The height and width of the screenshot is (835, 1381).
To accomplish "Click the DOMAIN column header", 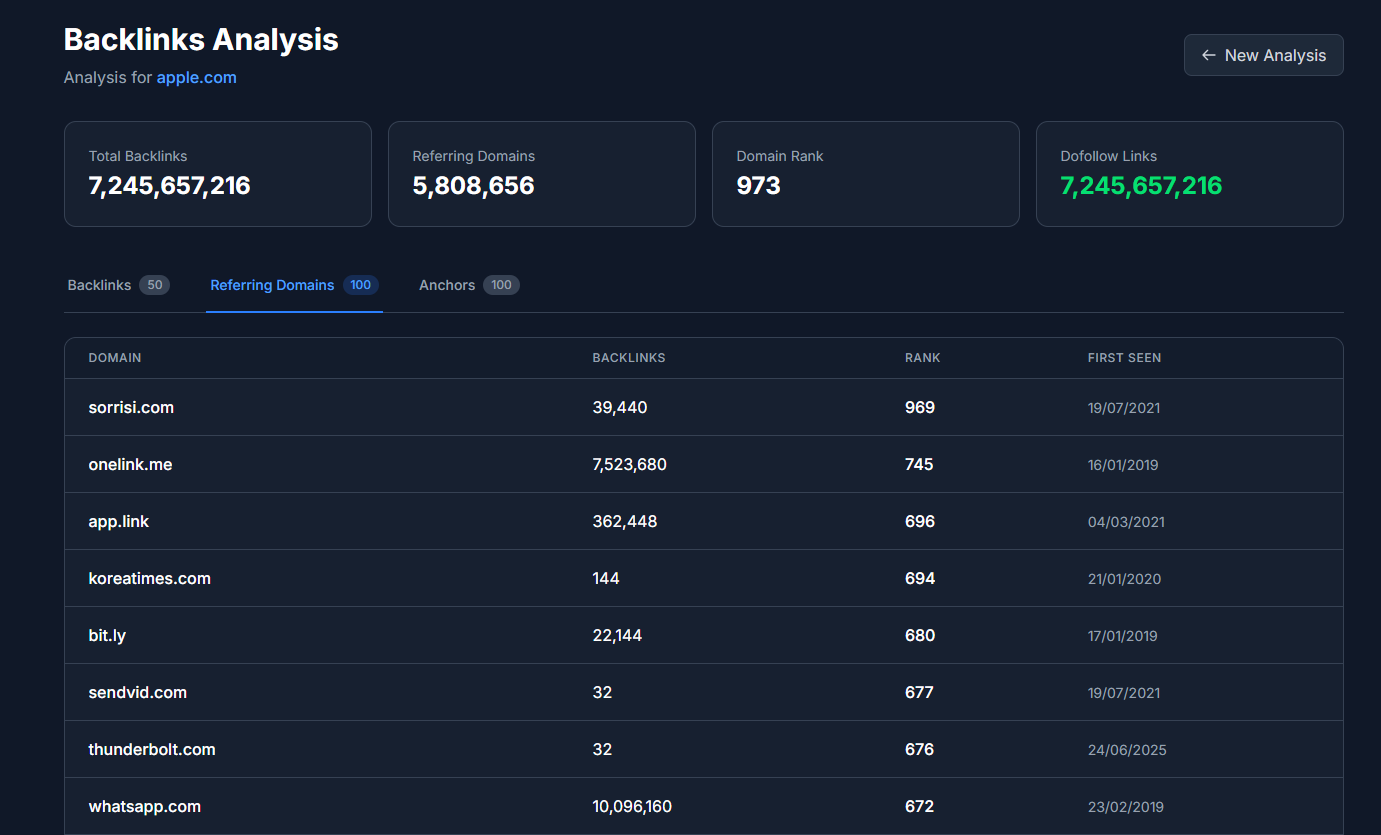I will point(115,357).
